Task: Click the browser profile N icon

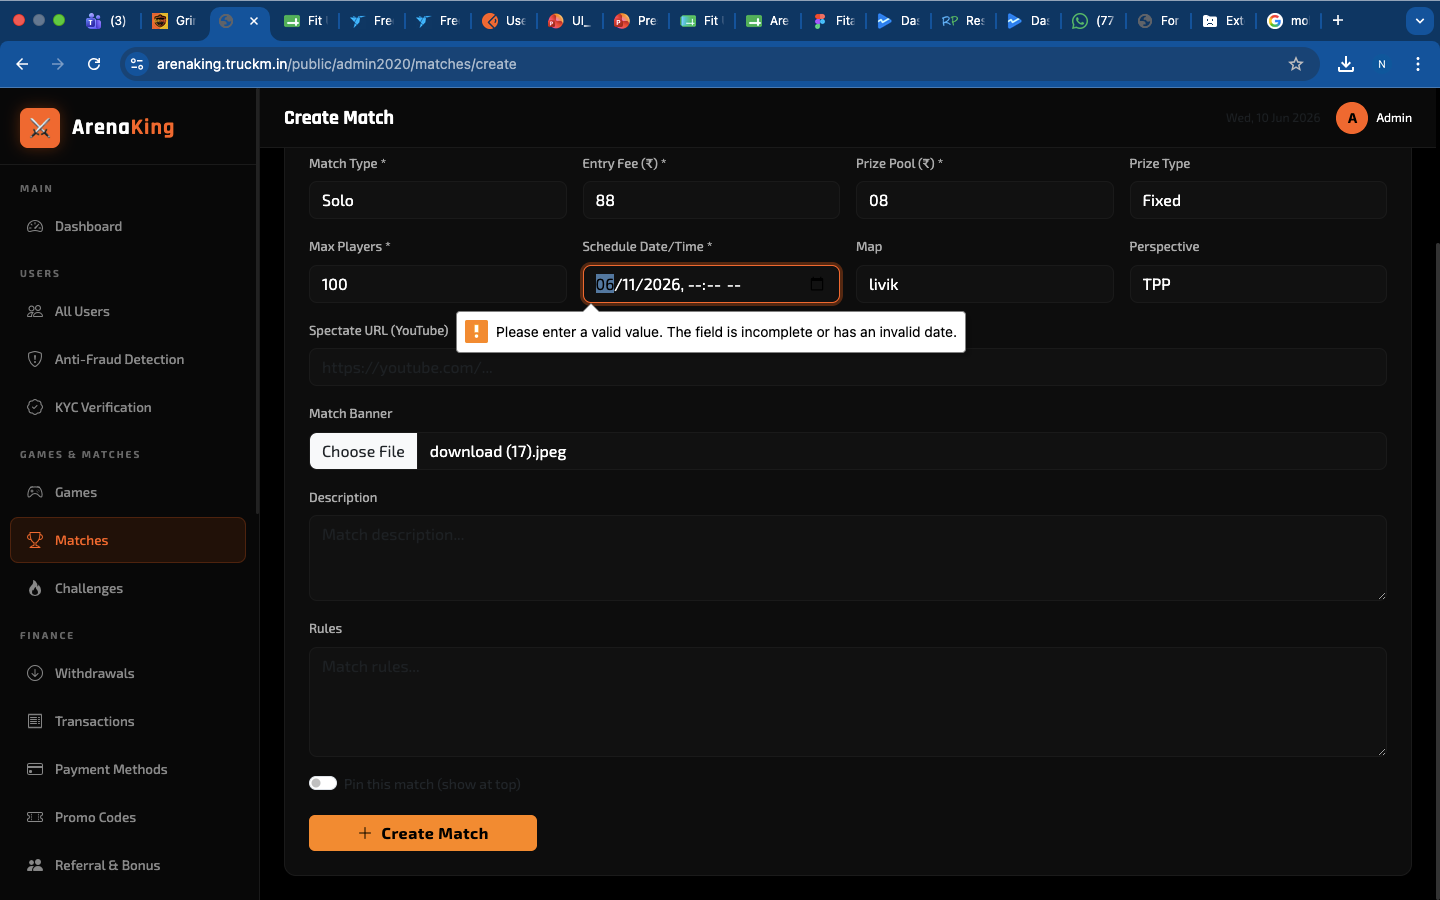Action: (1382, 64)
